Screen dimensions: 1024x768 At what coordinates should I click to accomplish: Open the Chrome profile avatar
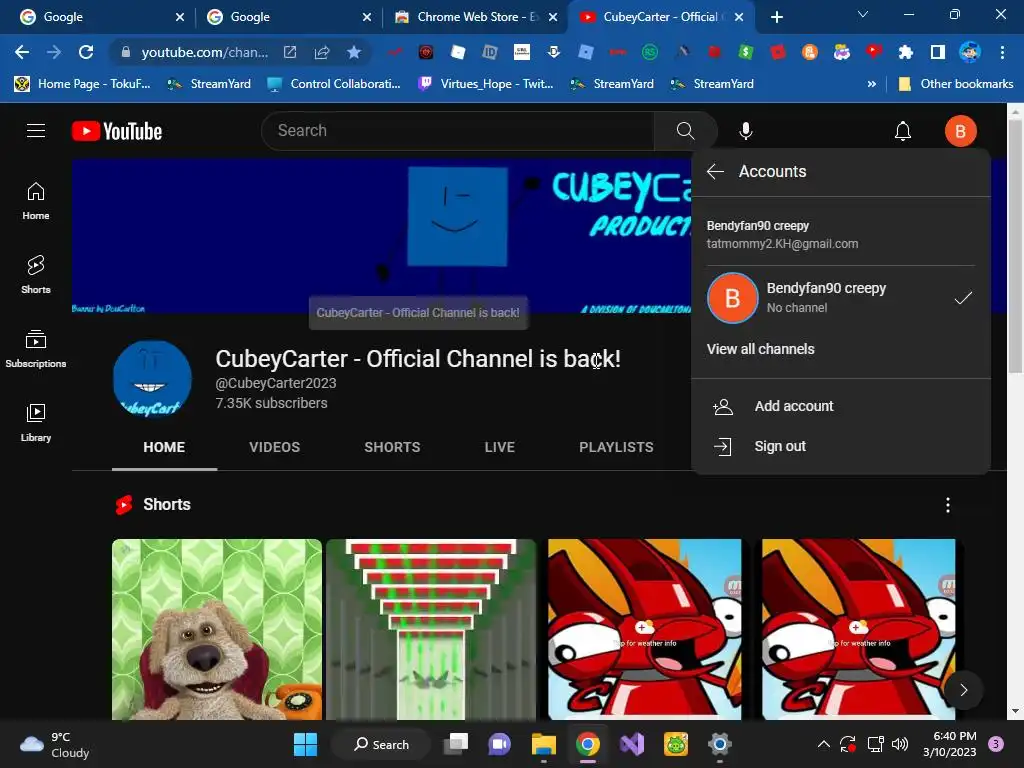click(x=969, y=52)
